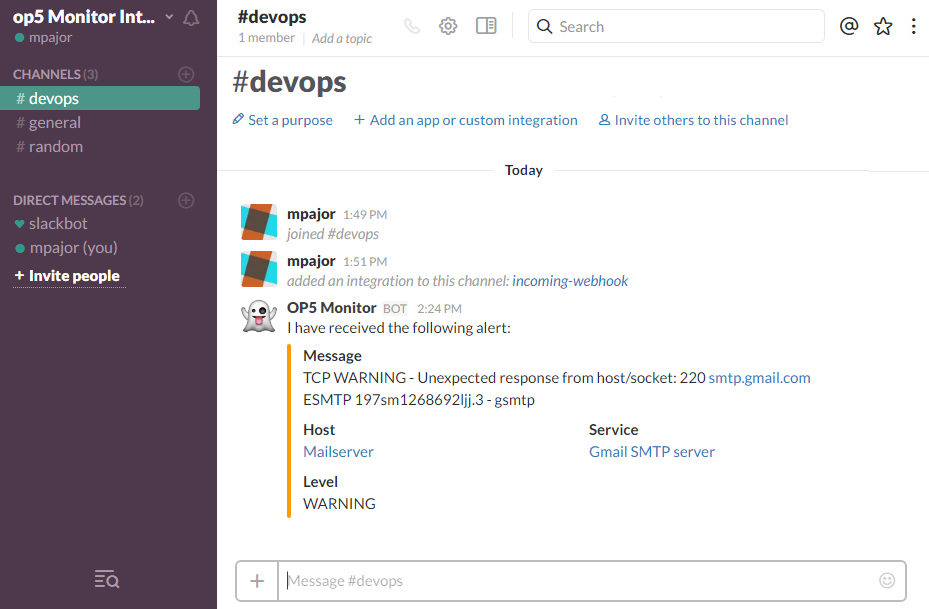Add a new channel with plus icon
Image resolution: width=929 pixels, height=609 pixels.
click(186, 74)
